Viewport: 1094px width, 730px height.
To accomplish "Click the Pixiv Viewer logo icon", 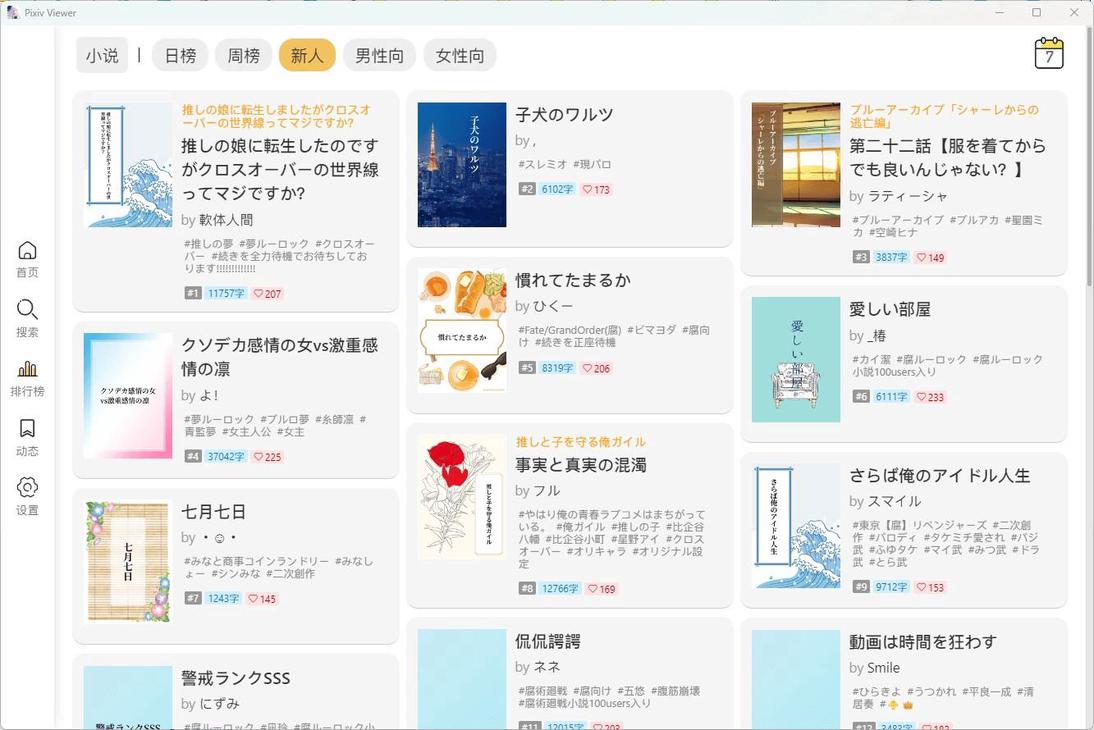I will tap(12, 12).
